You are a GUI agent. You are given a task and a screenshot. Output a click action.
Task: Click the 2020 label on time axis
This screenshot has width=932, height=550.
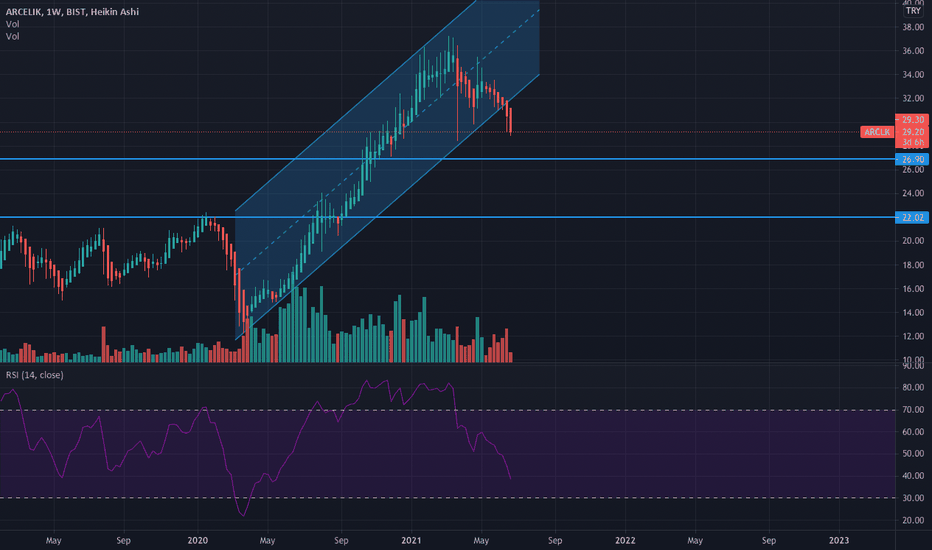[197, 540]
